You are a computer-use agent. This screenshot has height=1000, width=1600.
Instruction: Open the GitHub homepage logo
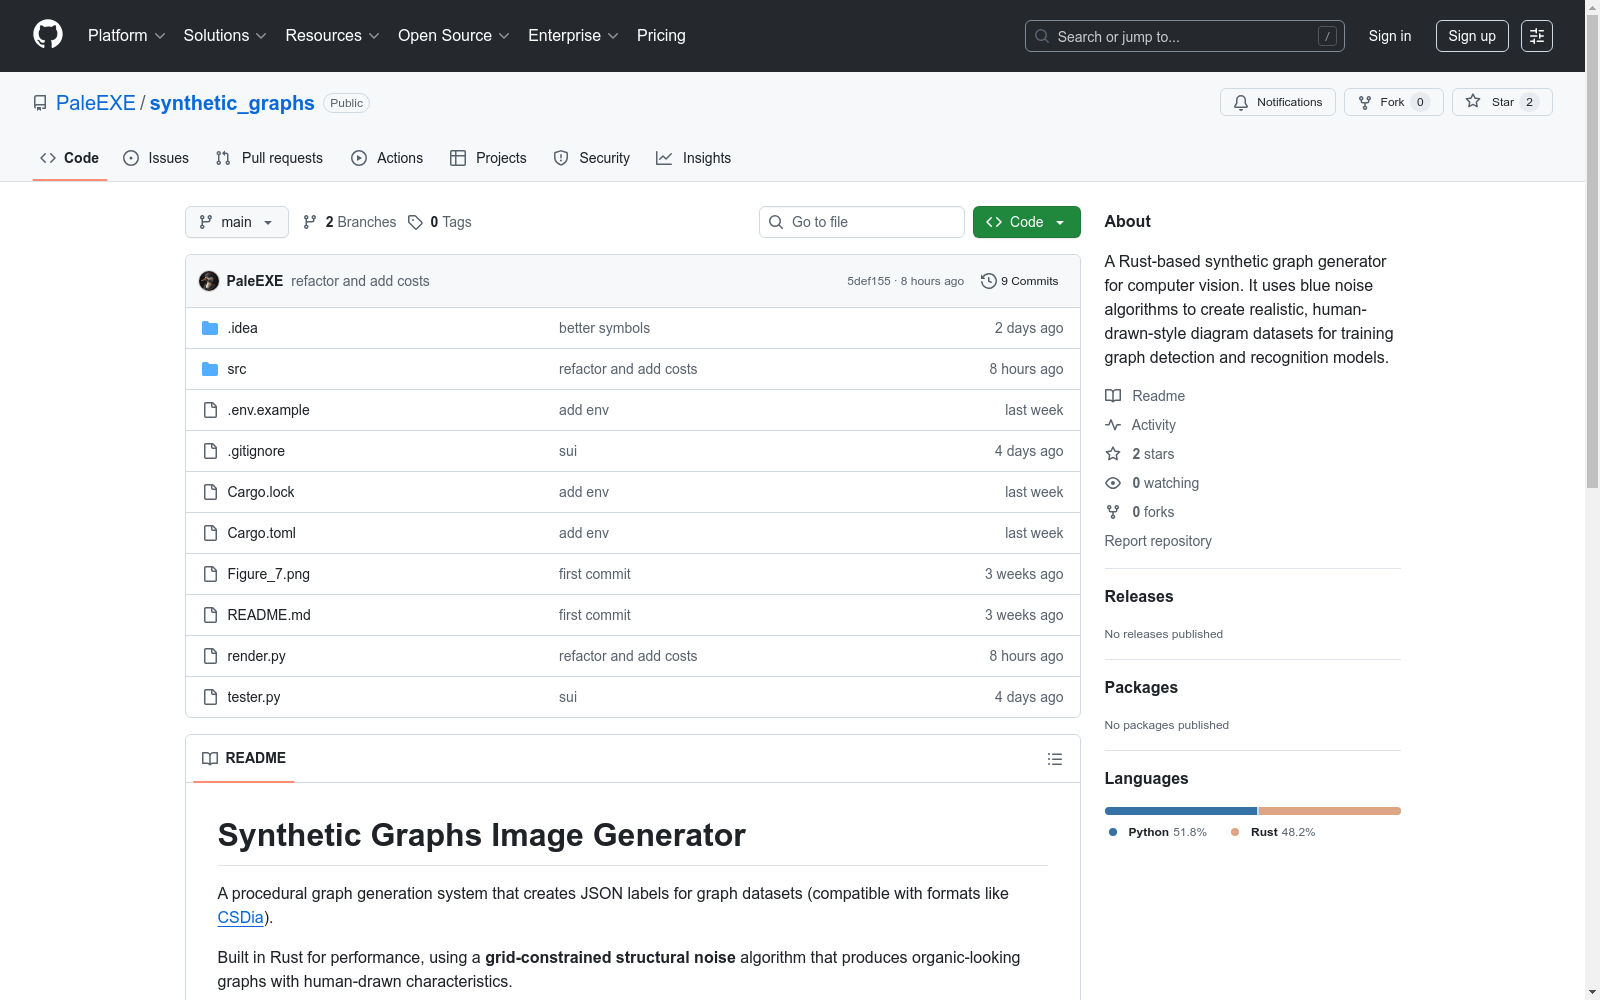(x=48, y=35)
